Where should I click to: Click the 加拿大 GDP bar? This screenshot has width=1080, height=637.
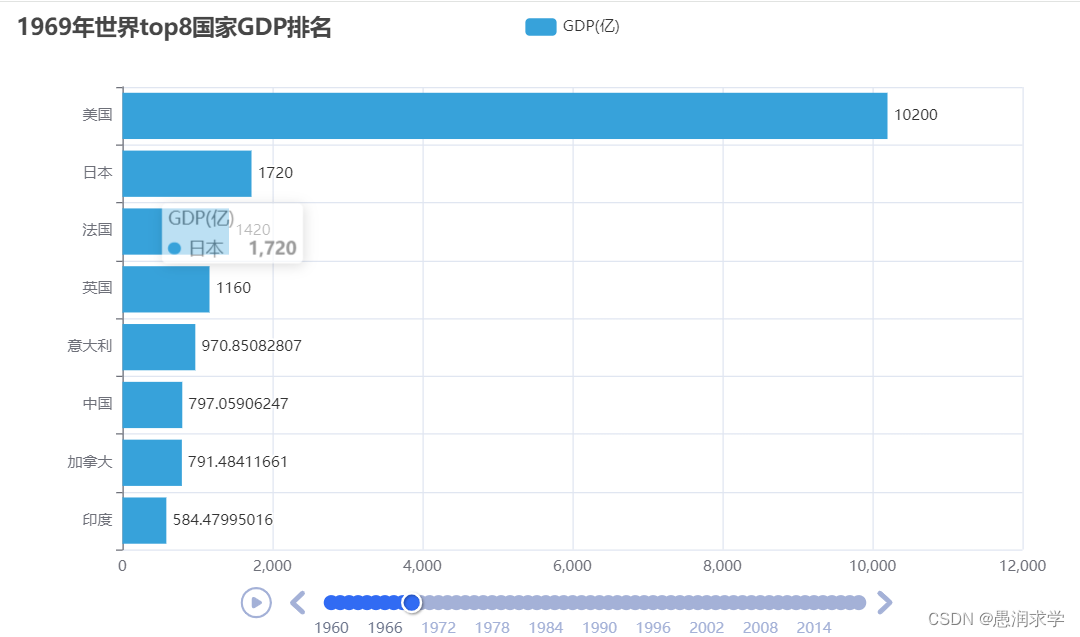tap(152, 463)
